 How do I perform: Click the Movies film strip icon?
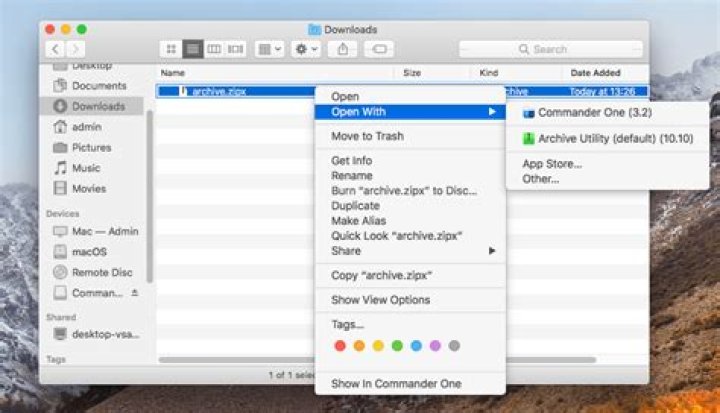pos(60,188)
